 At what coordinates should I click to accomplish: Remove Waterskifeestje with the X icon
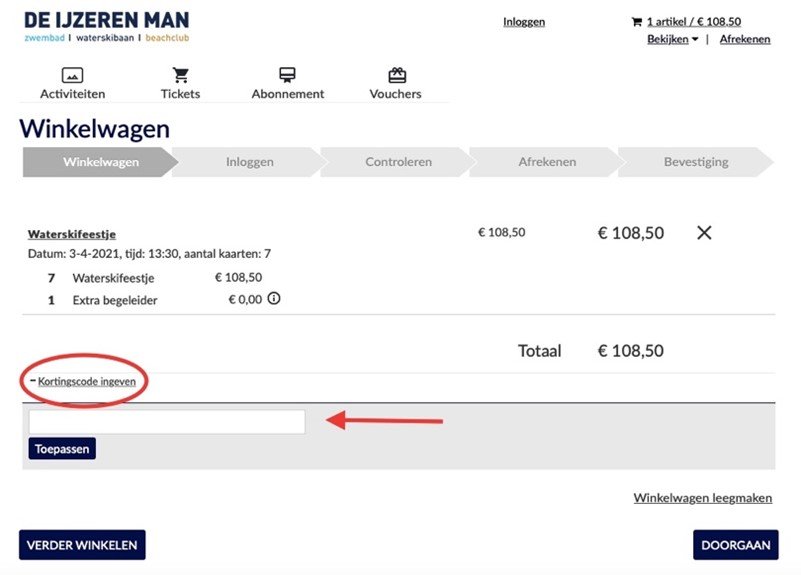tap(704, 233)
